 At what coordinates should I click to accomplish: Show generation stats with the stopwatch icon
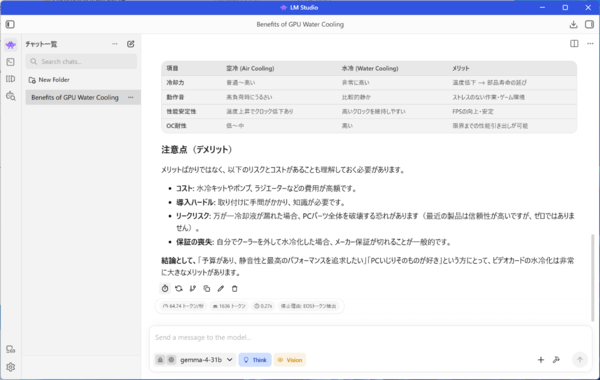click(x=165, y=289)
